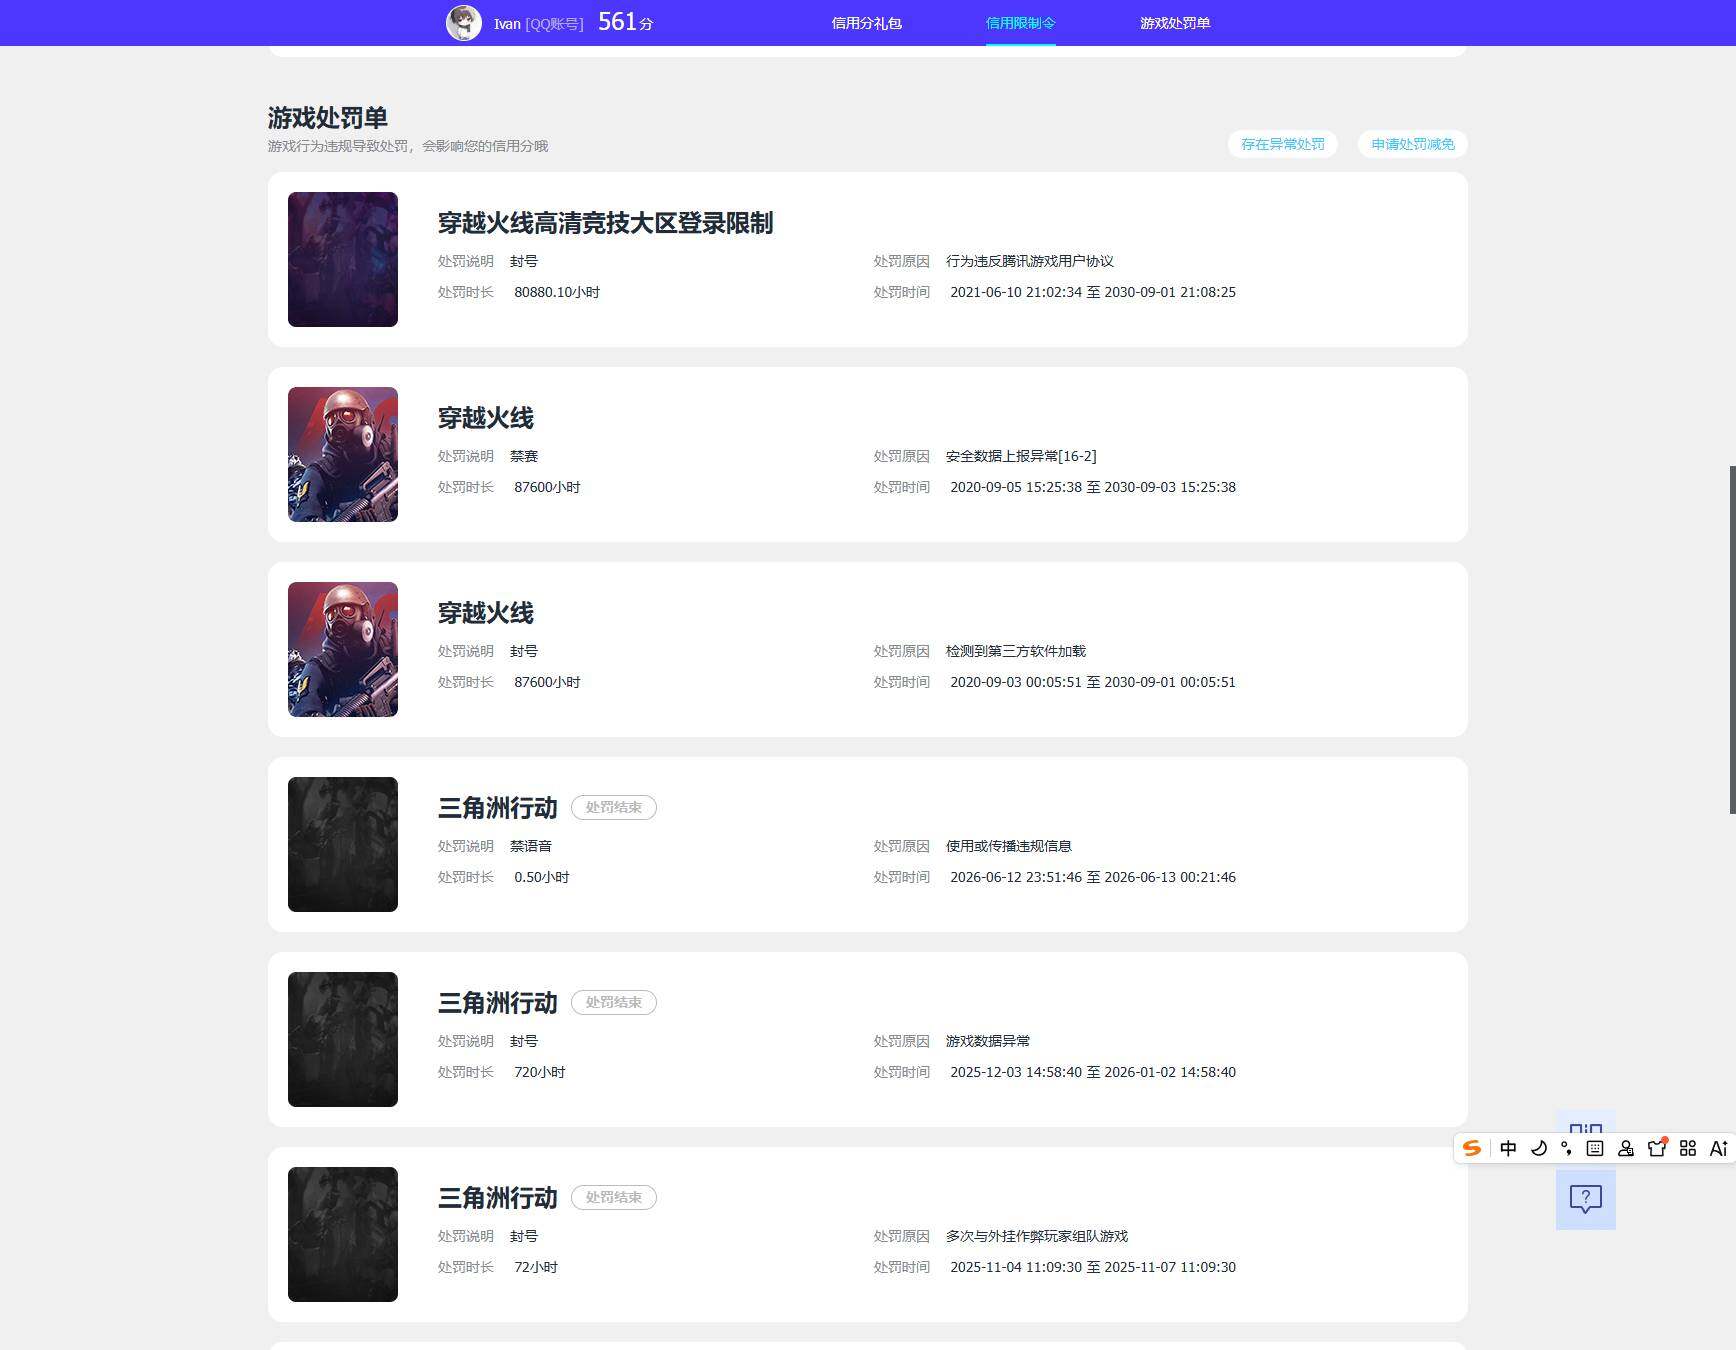This screenshot has height=1350, width=1736.
Task: Click the 处罚结束 badge on 禁语音 card
Action: click(x=613, y=807)
